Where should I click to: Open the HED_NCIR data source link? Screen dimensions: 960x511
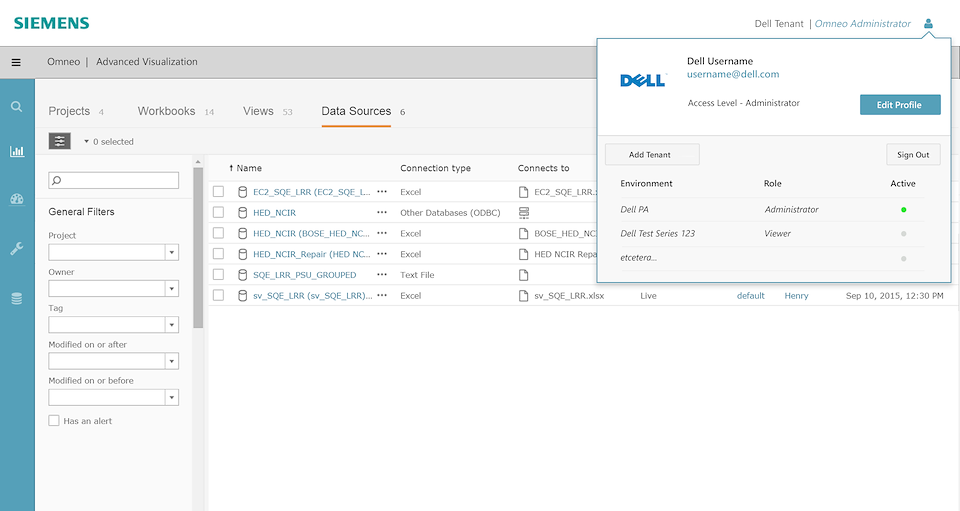(274, 213)
